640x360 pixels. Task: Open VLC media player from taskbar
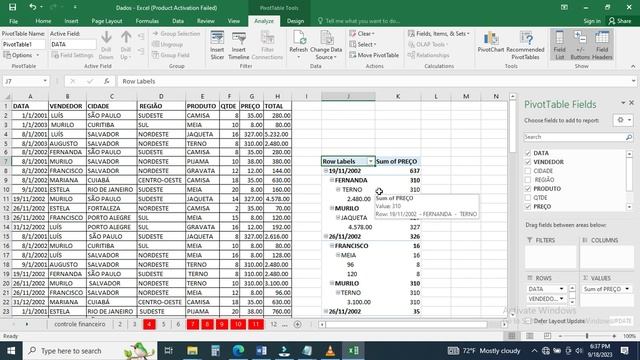tap(330, 351)
